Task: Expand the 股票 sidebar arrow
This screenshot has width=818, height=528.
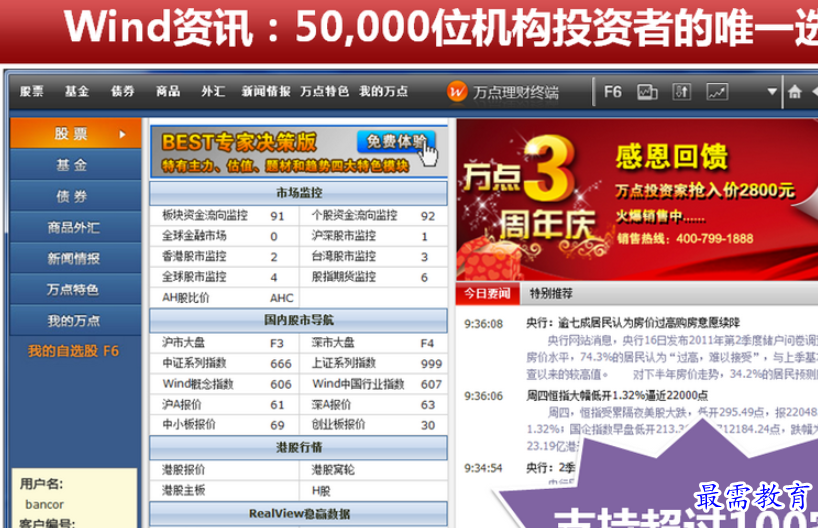Action: [122, 133]
